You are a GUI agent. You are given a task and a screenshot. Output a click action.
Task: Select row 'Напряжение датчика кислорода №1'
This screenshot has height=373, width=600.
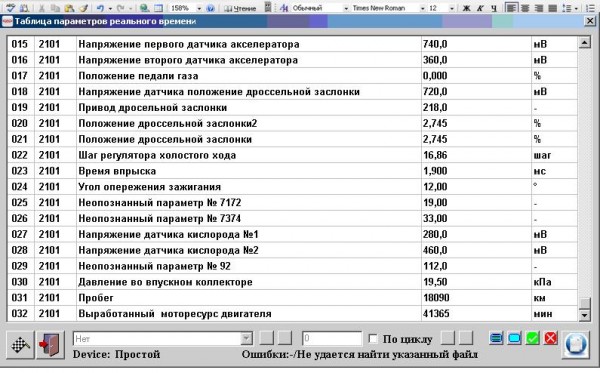pos(292,235)
